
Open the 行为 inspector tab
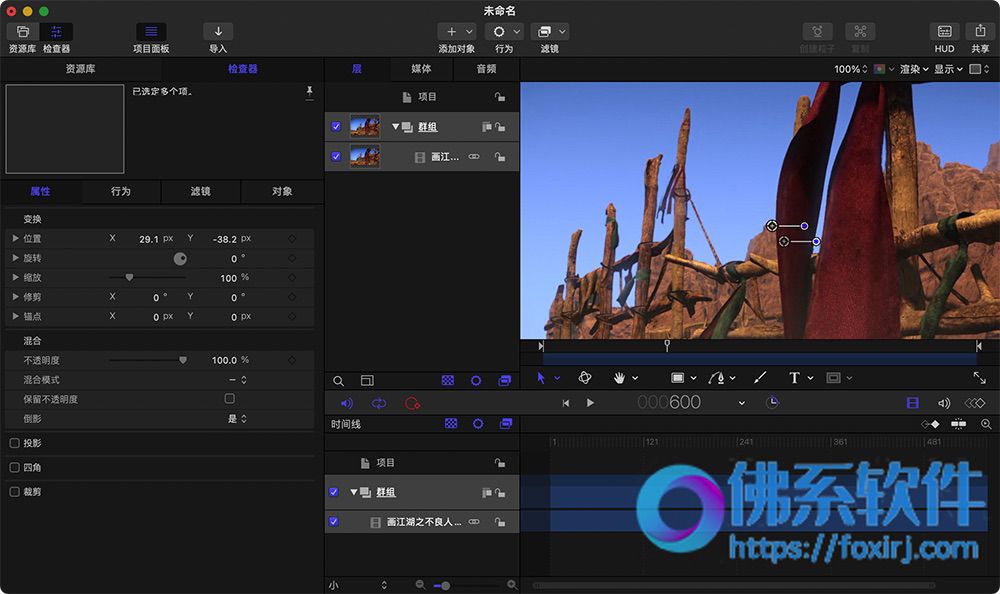coord(121,191)
